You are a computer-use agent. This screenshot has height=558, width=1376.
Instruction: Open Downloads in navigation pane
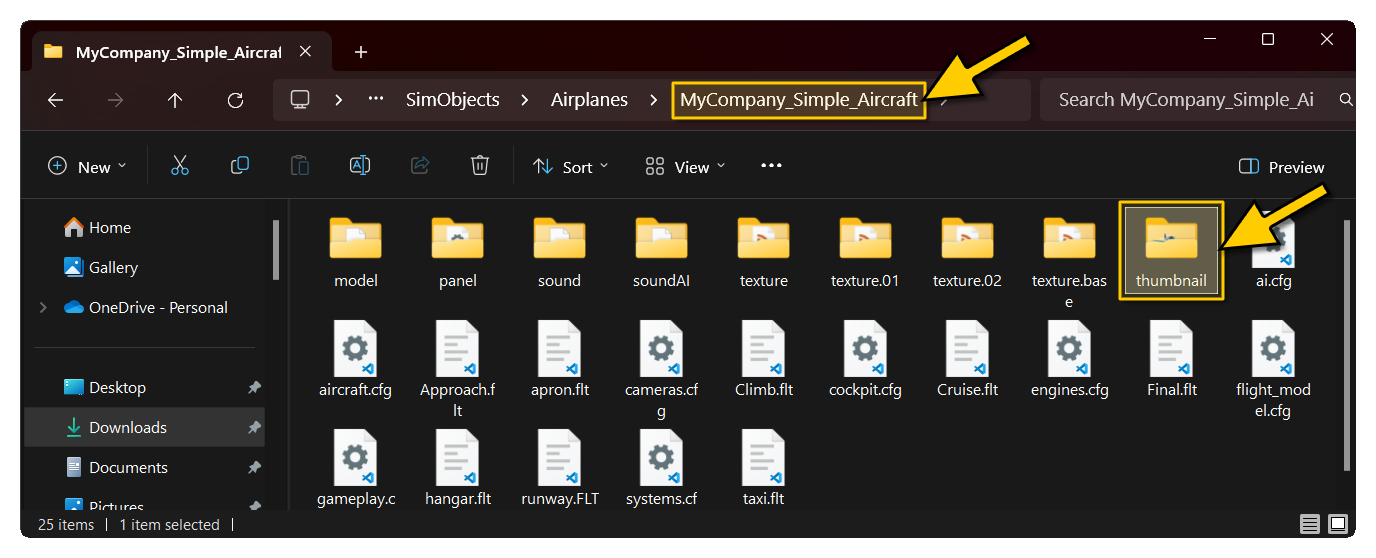(115, 427)
